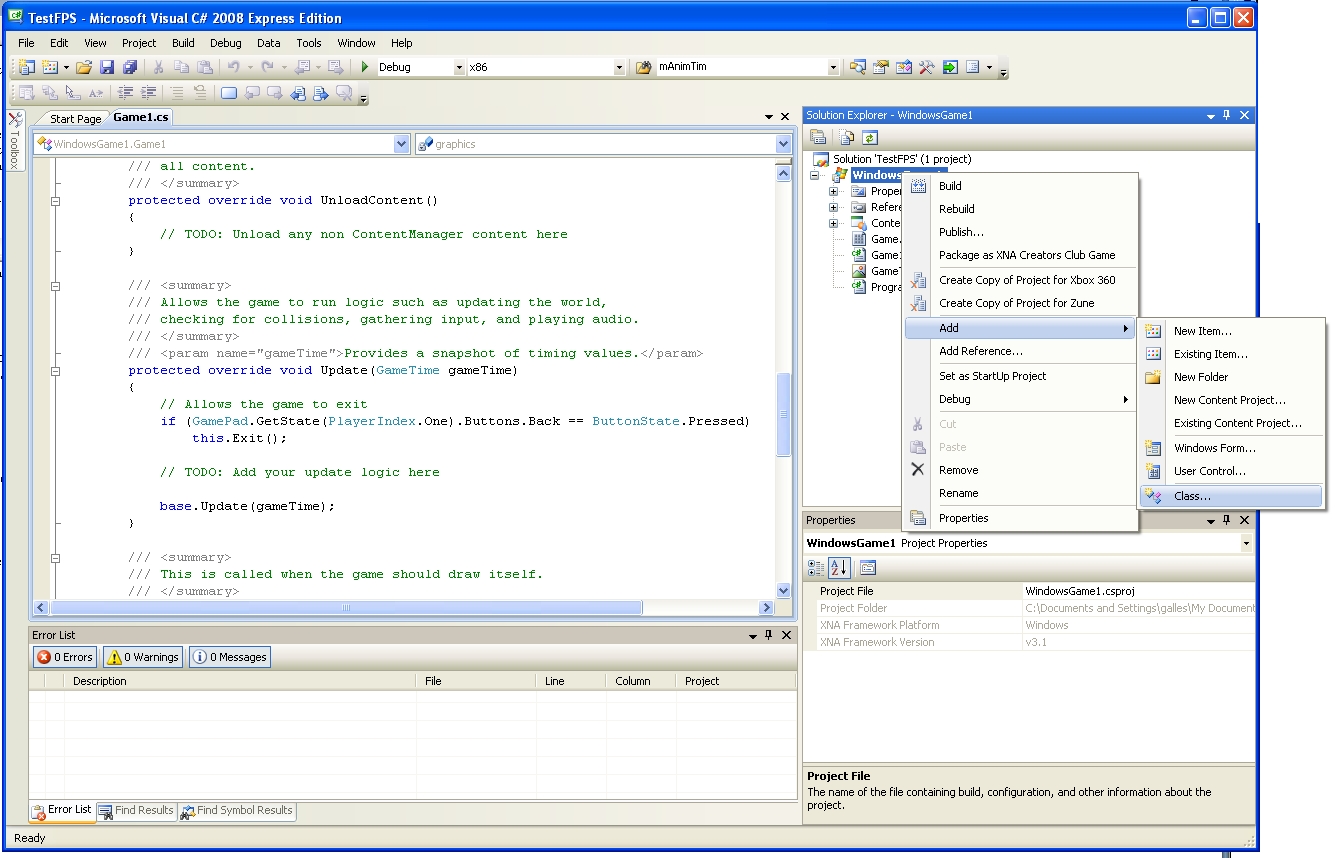The image size is (1338, 858).
Task: Collapse the WindowsGame1 project tree node
Action: [815, 175]
